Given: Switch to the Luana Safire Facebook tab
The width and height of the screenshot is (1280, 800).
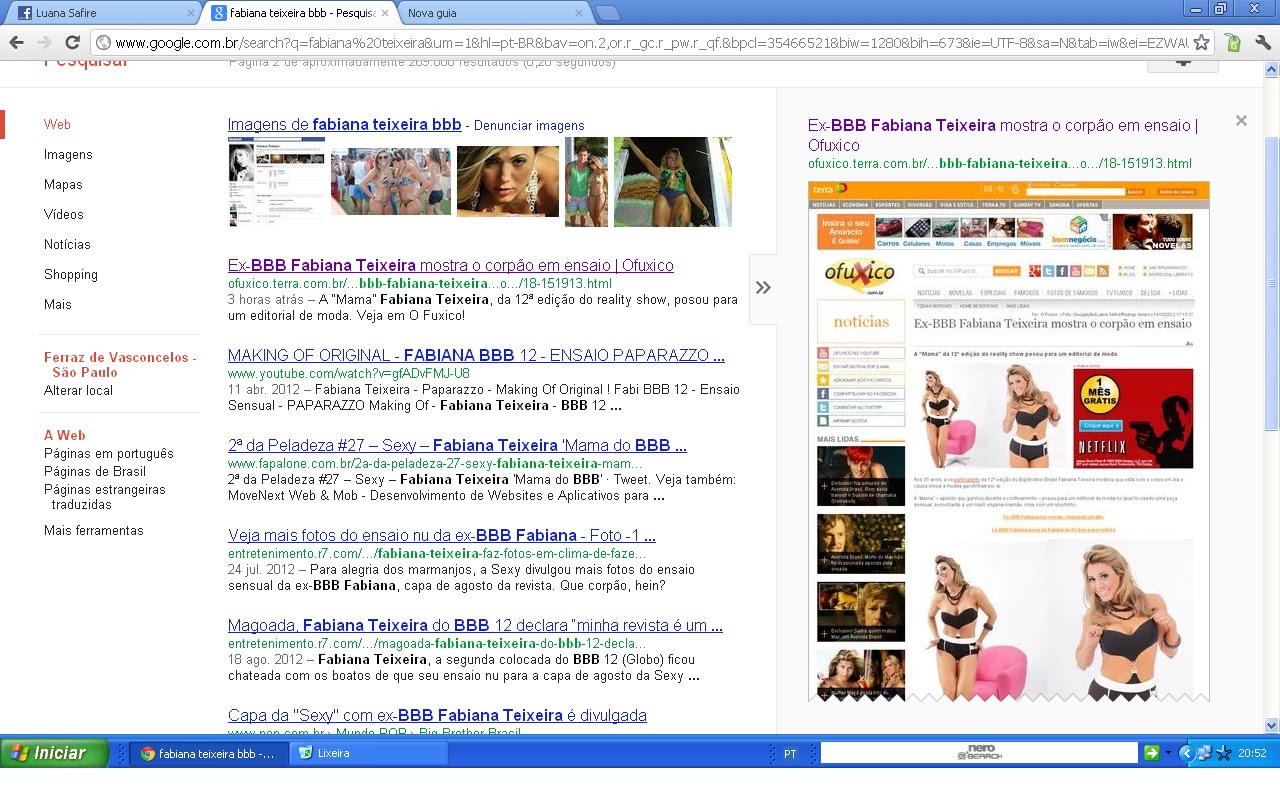Looking at the screenshot, I should coord(105,13).
